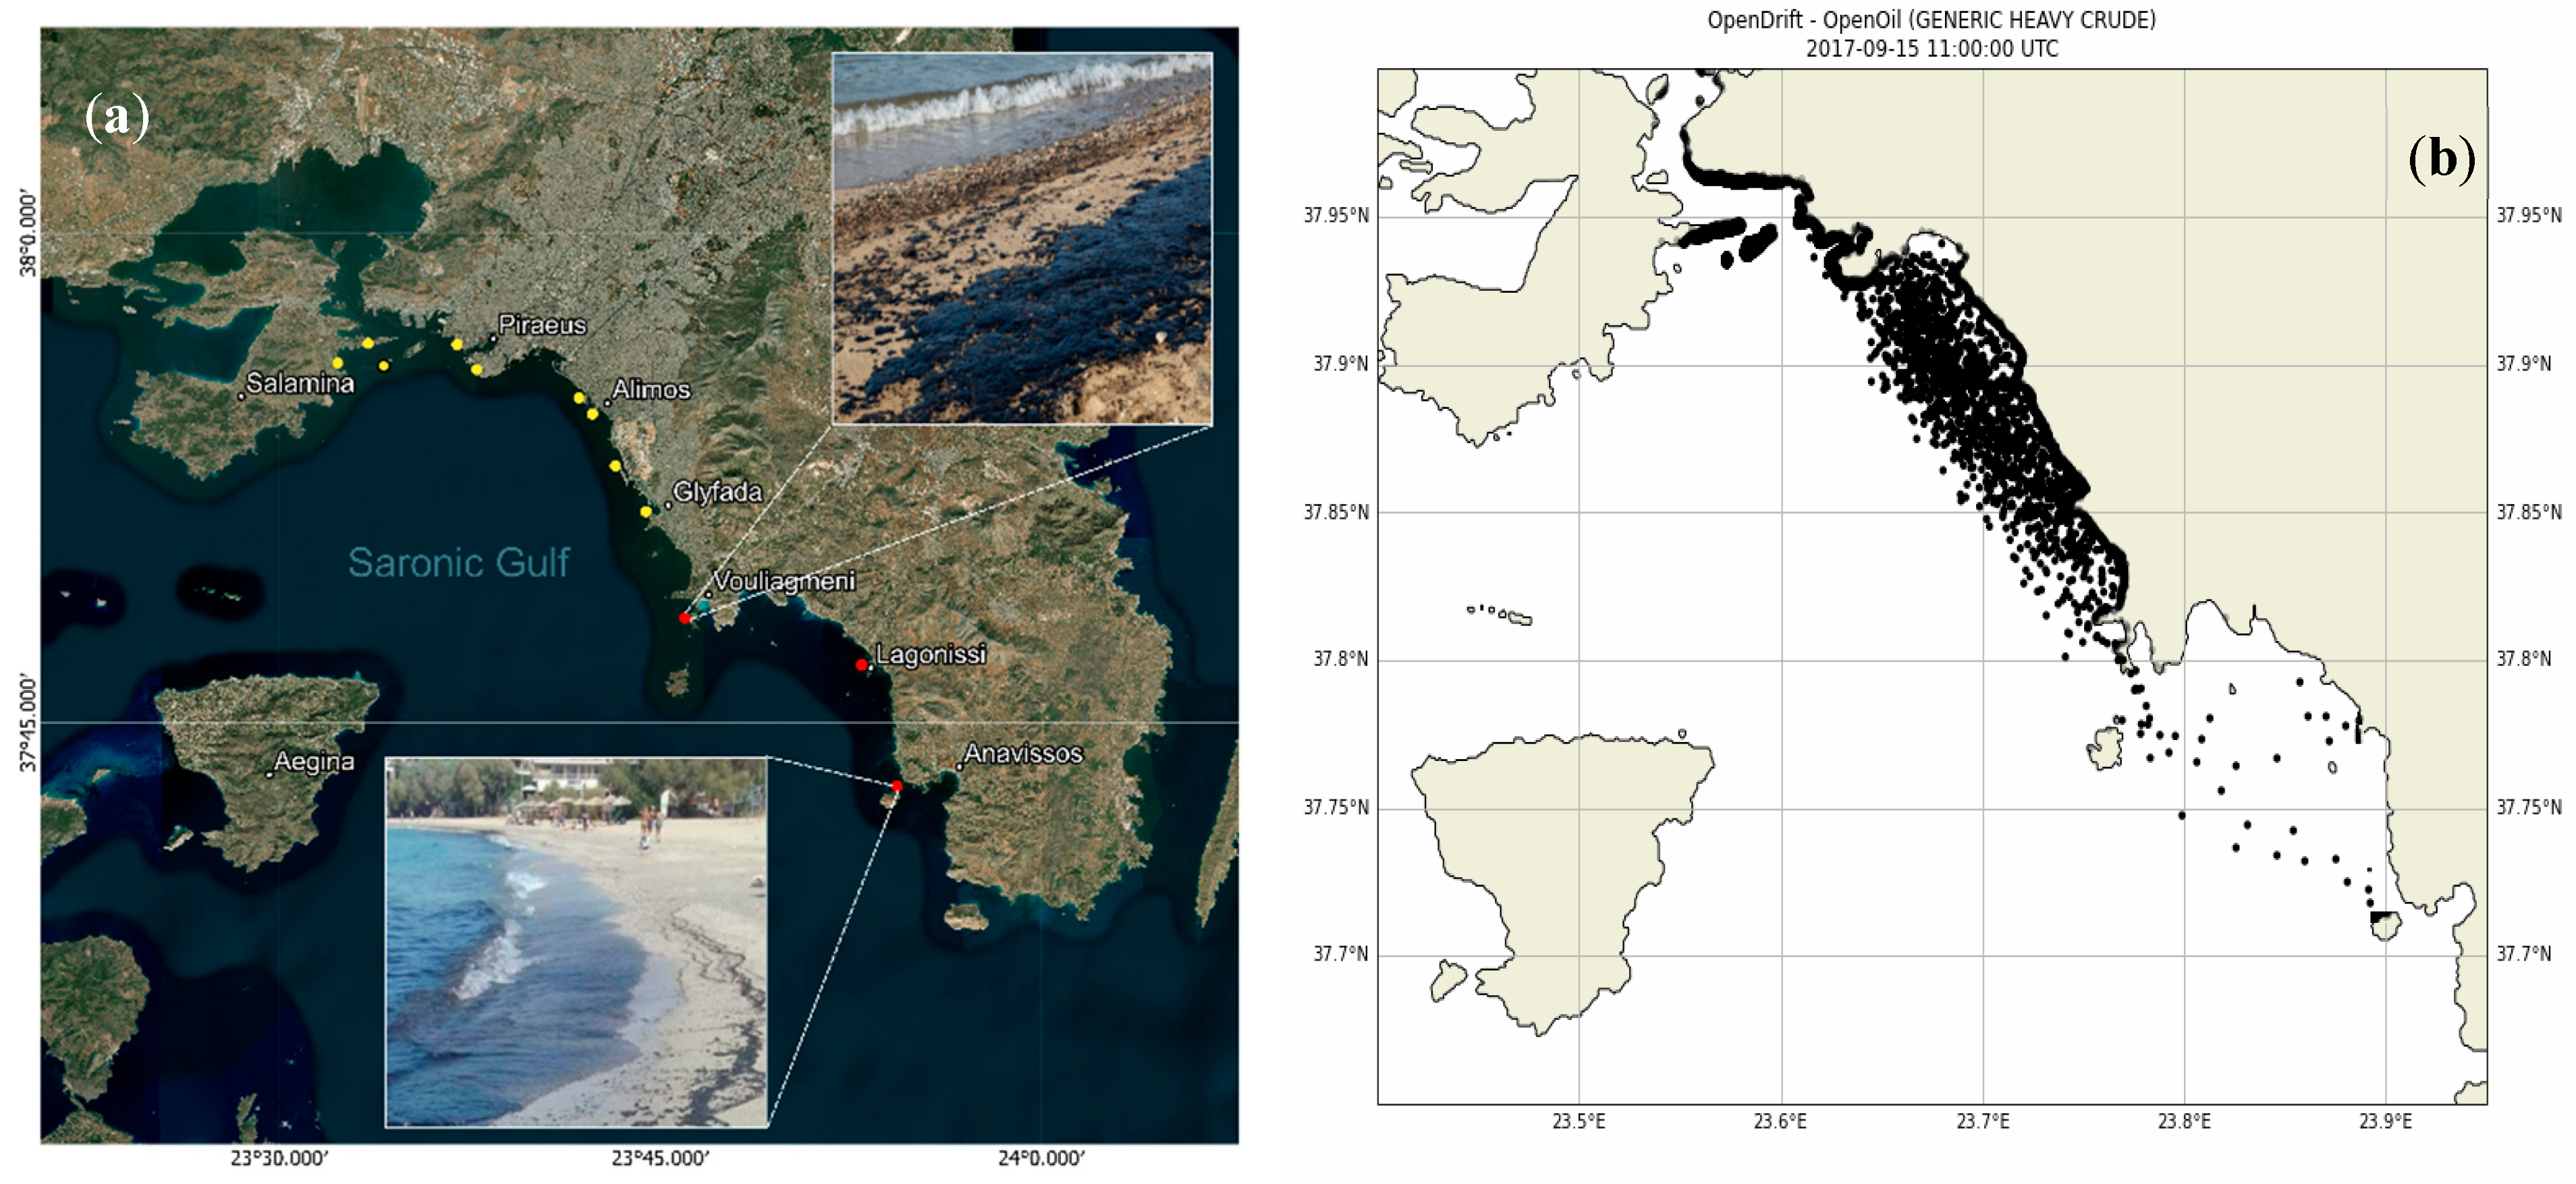Open the oil-covered beach photo inset

(1022, 238)
